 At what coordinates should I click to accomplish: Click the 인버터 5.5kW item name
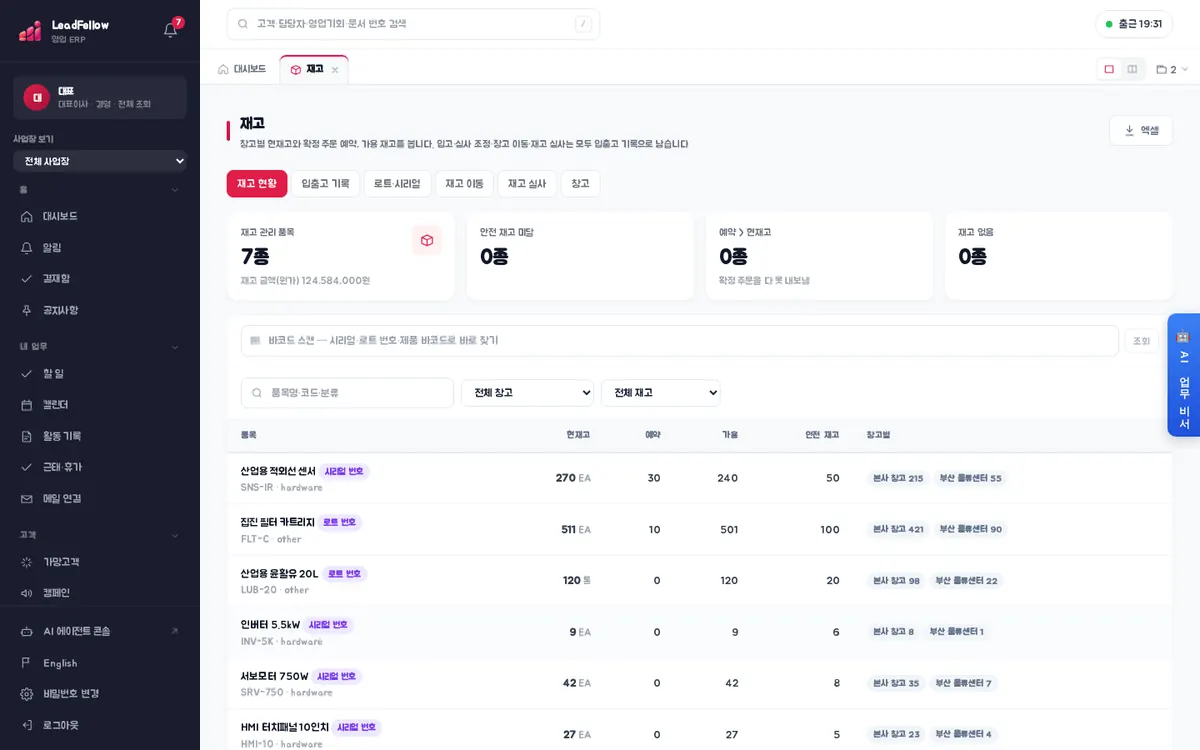tap(270, 625)
